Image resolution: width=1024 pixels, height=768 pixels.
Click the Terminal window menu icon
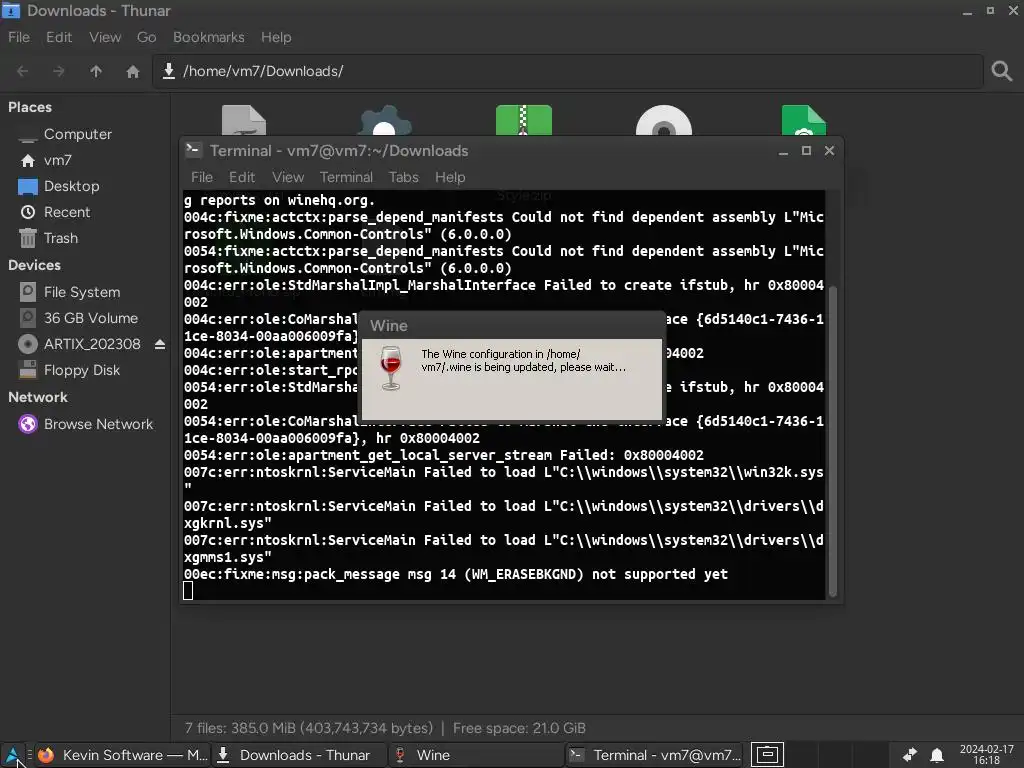click(x=193, y=150)
